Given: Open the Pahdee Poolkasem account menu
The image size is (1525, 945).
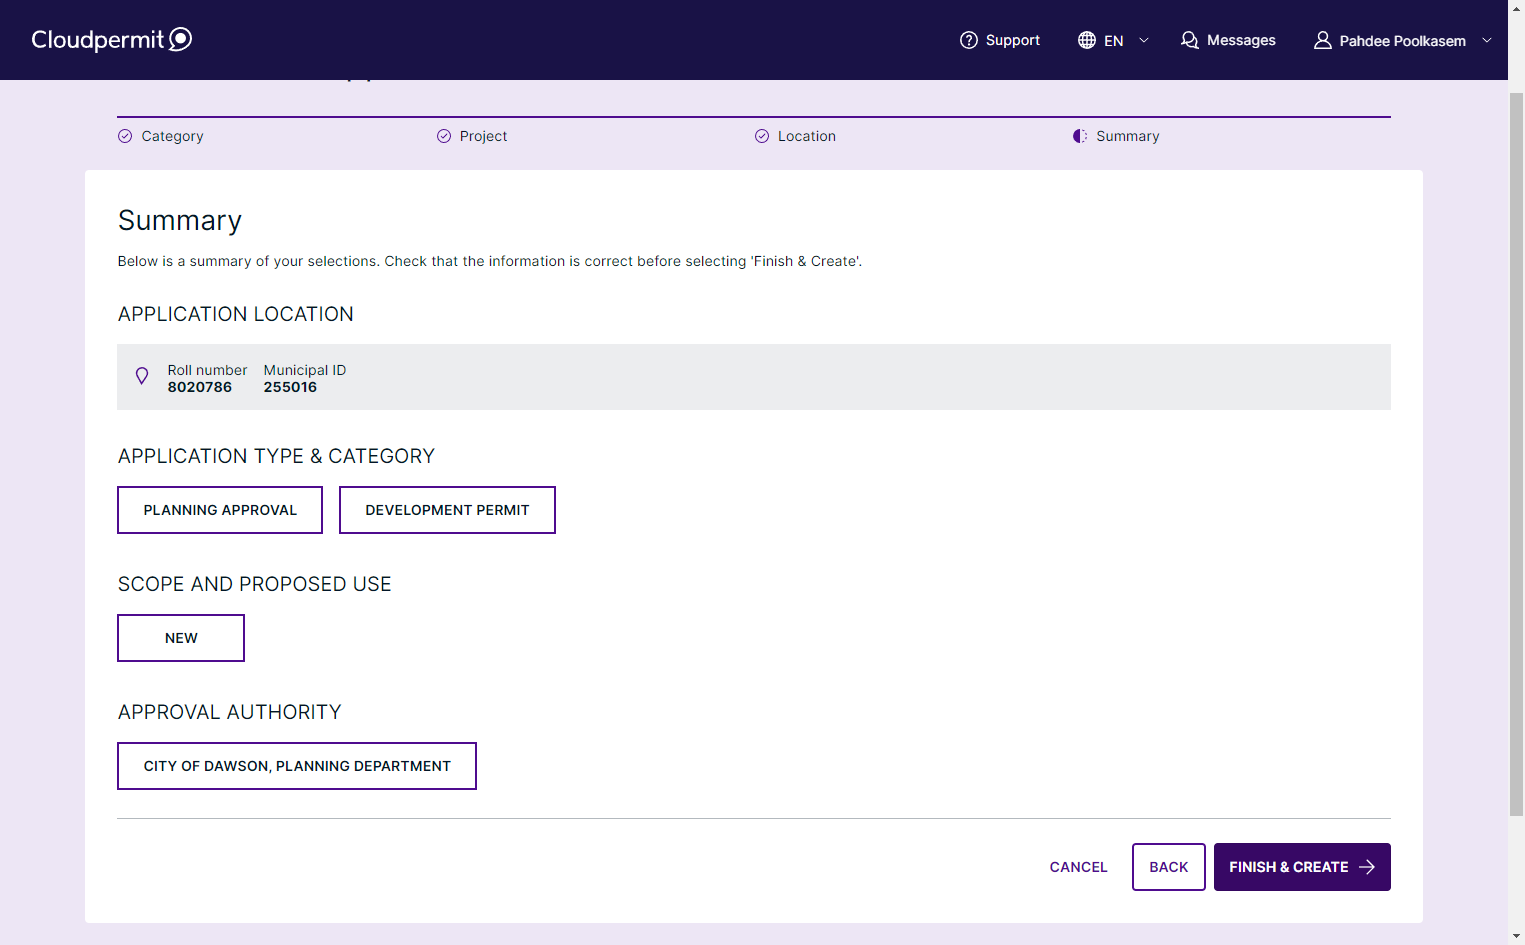Looking at the screenshot, I should [x=1403, y=40].
